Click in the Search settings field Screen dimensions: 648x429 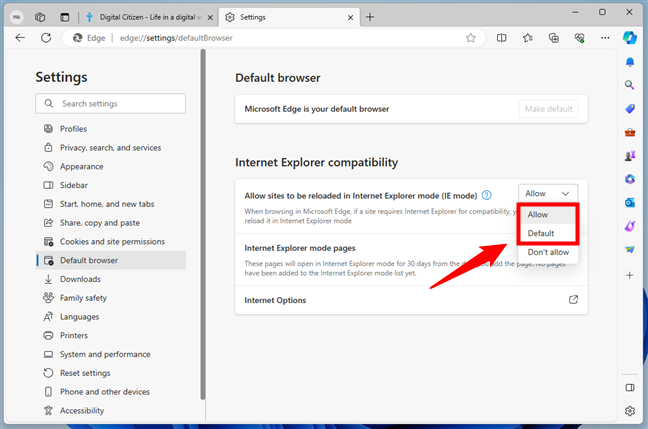click(110, 103)
